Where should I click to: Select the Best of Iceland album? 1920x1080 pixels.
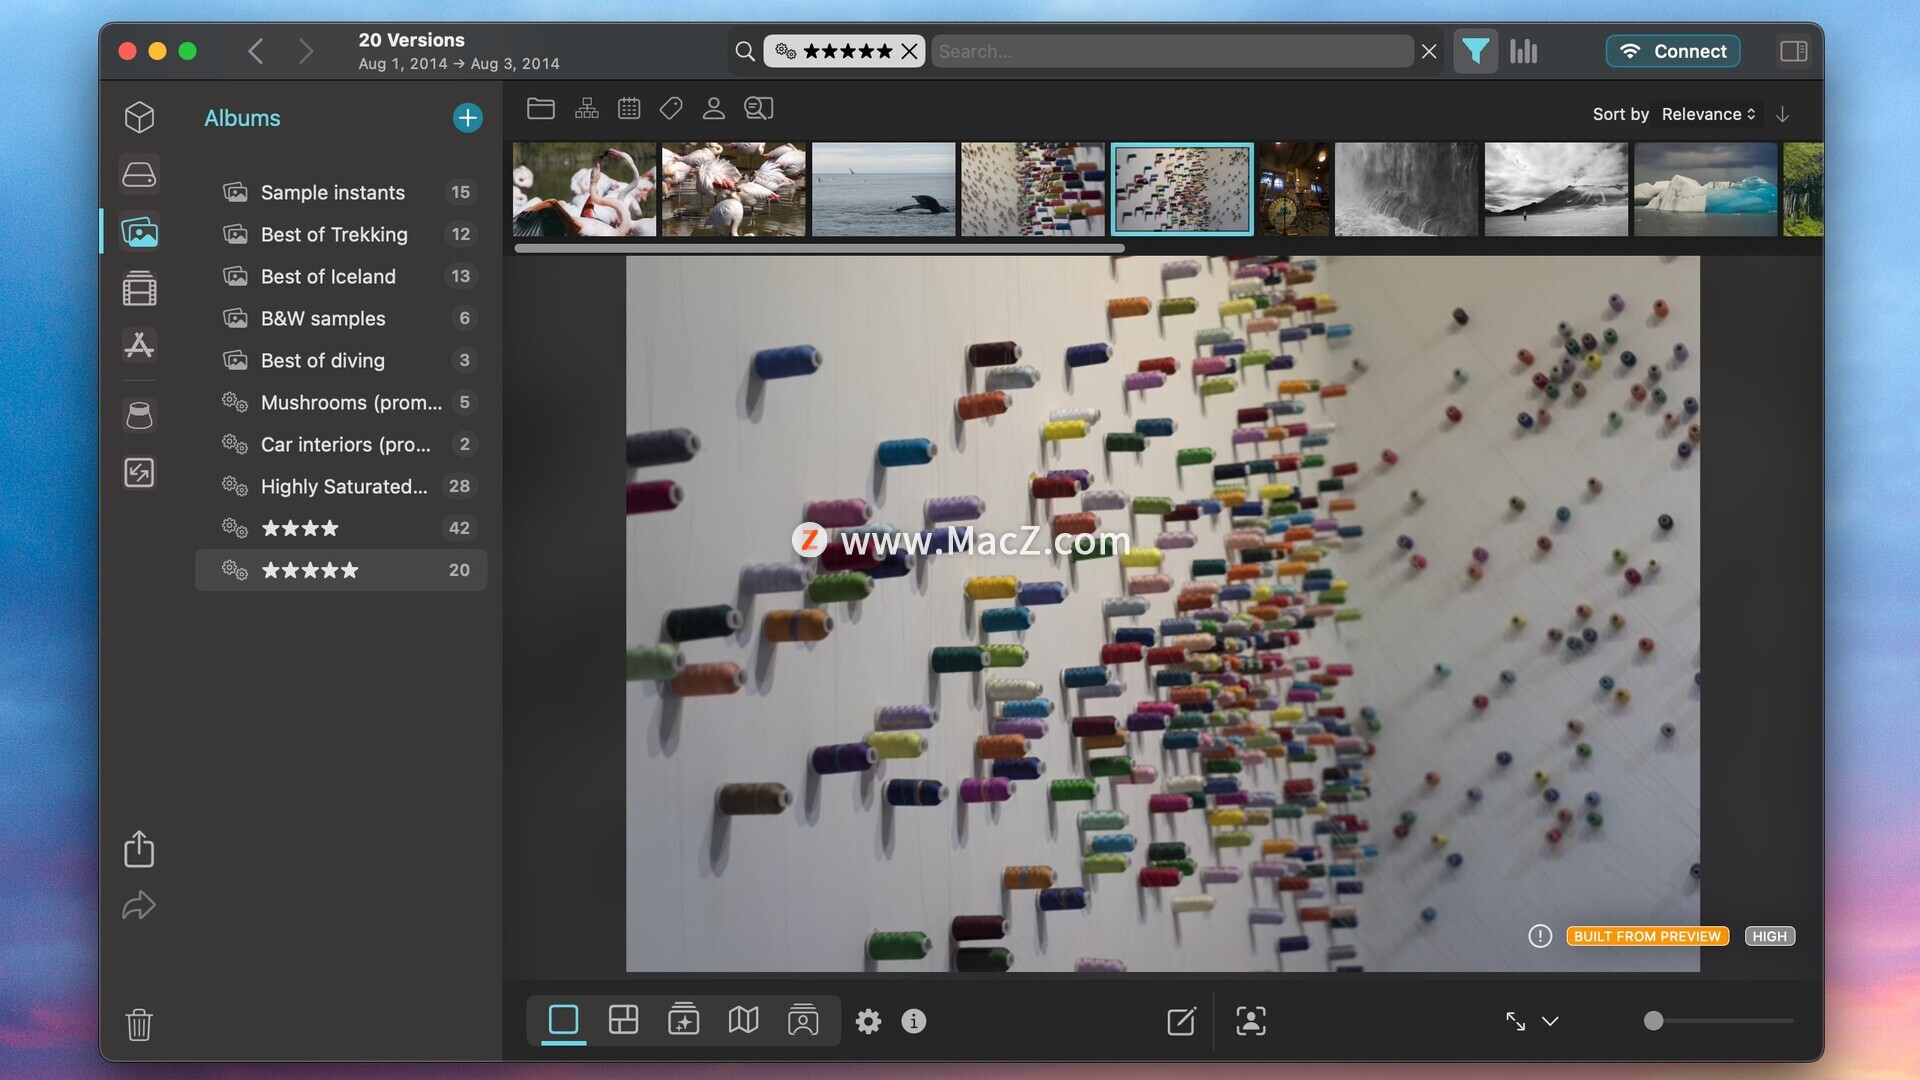[328, 276]
